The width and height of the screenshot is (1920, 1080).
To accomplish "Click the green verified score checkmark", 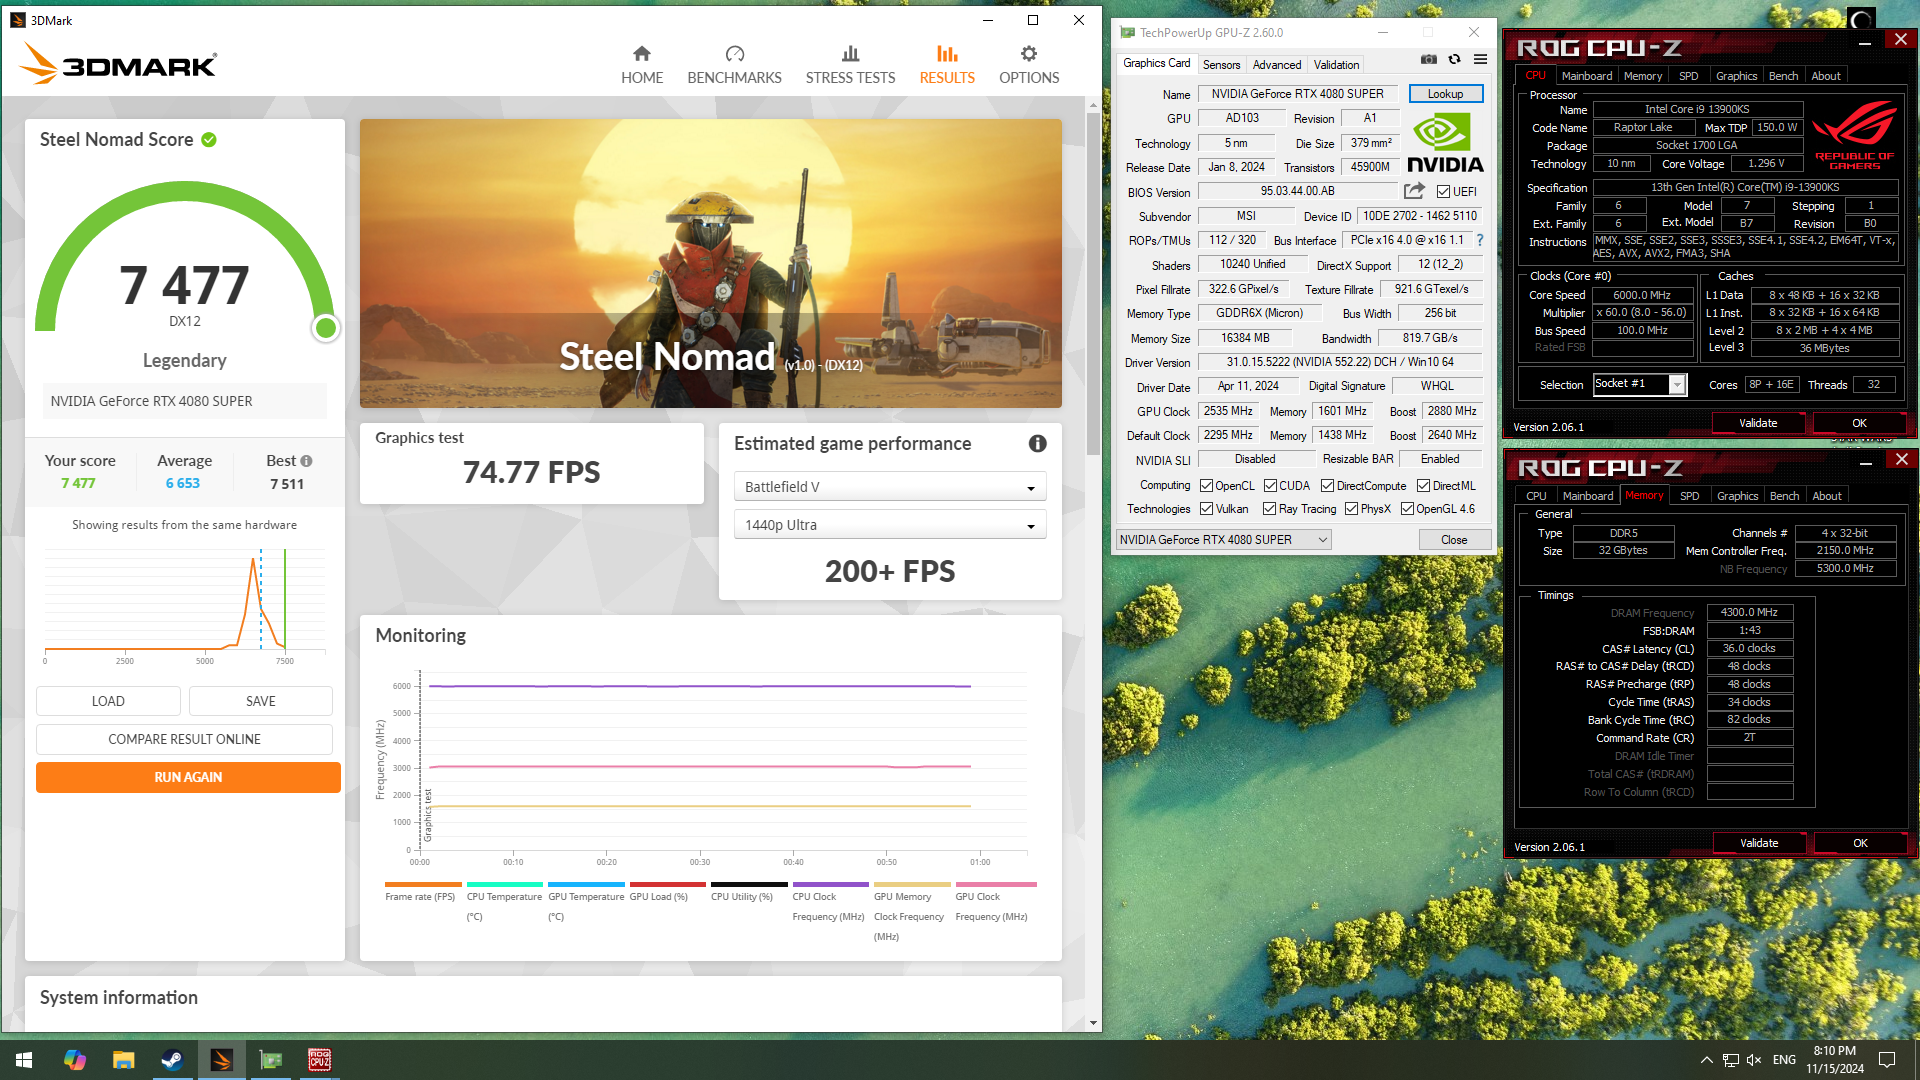I will 209,140.
